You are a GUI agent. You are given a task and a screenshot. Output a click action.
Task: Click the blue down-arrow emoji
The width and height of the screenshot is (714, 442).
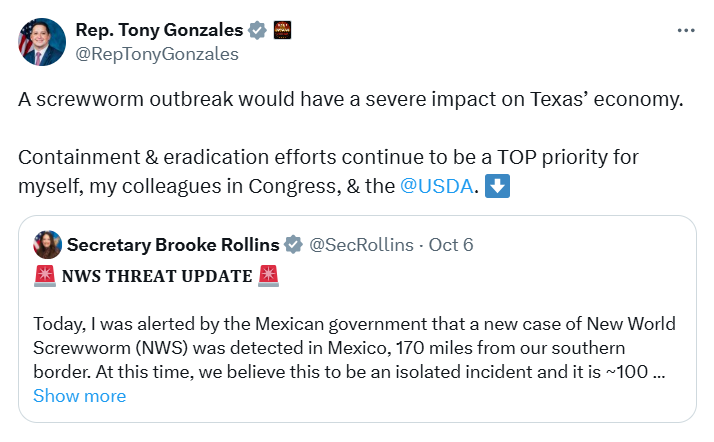[497, 186]
